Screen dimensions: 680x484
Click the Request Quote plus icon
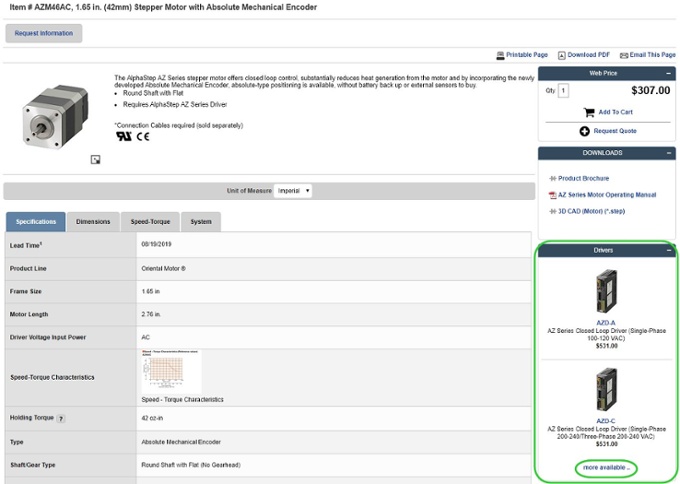pos(584,131)
